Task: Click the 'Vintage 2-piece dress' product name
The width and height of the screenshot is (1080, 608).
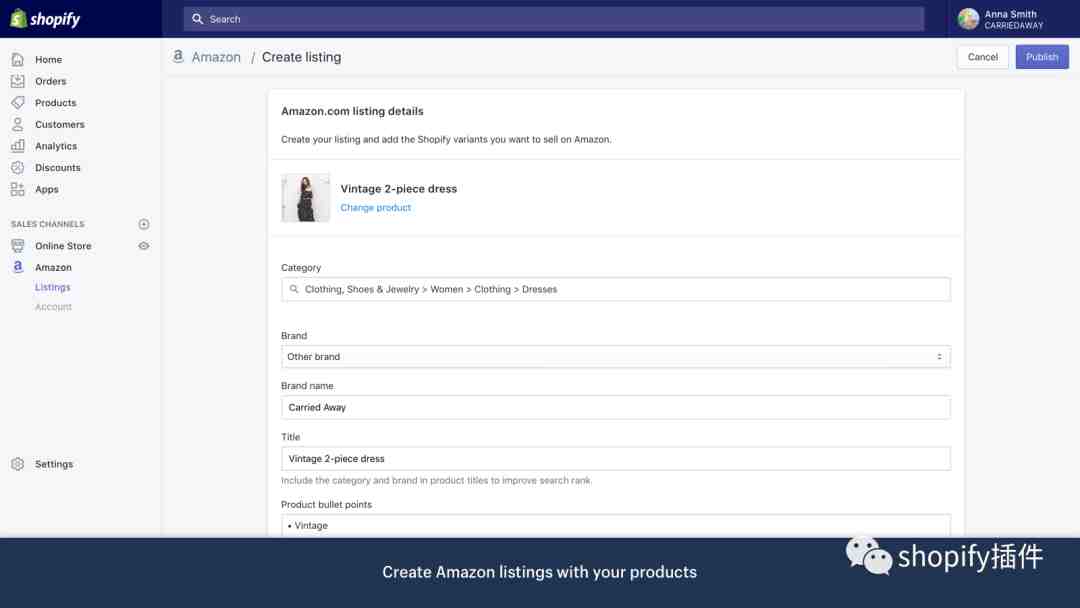Action: tap(398, 189)
